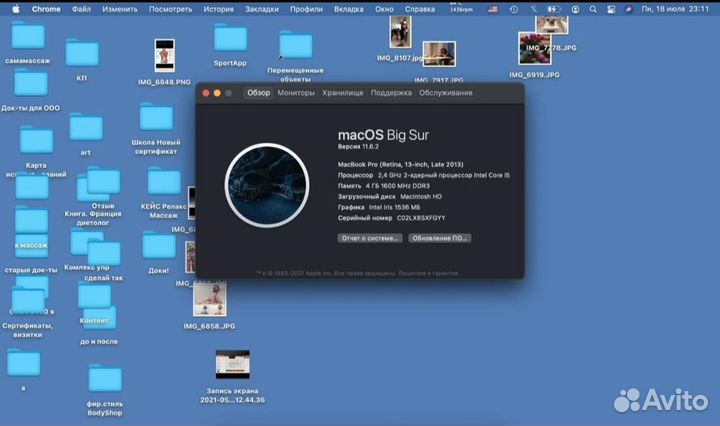The height and width of the screenshot is (426, 720).
Task: Click the Обновление ПО button
Action: [x=439, y=238]
